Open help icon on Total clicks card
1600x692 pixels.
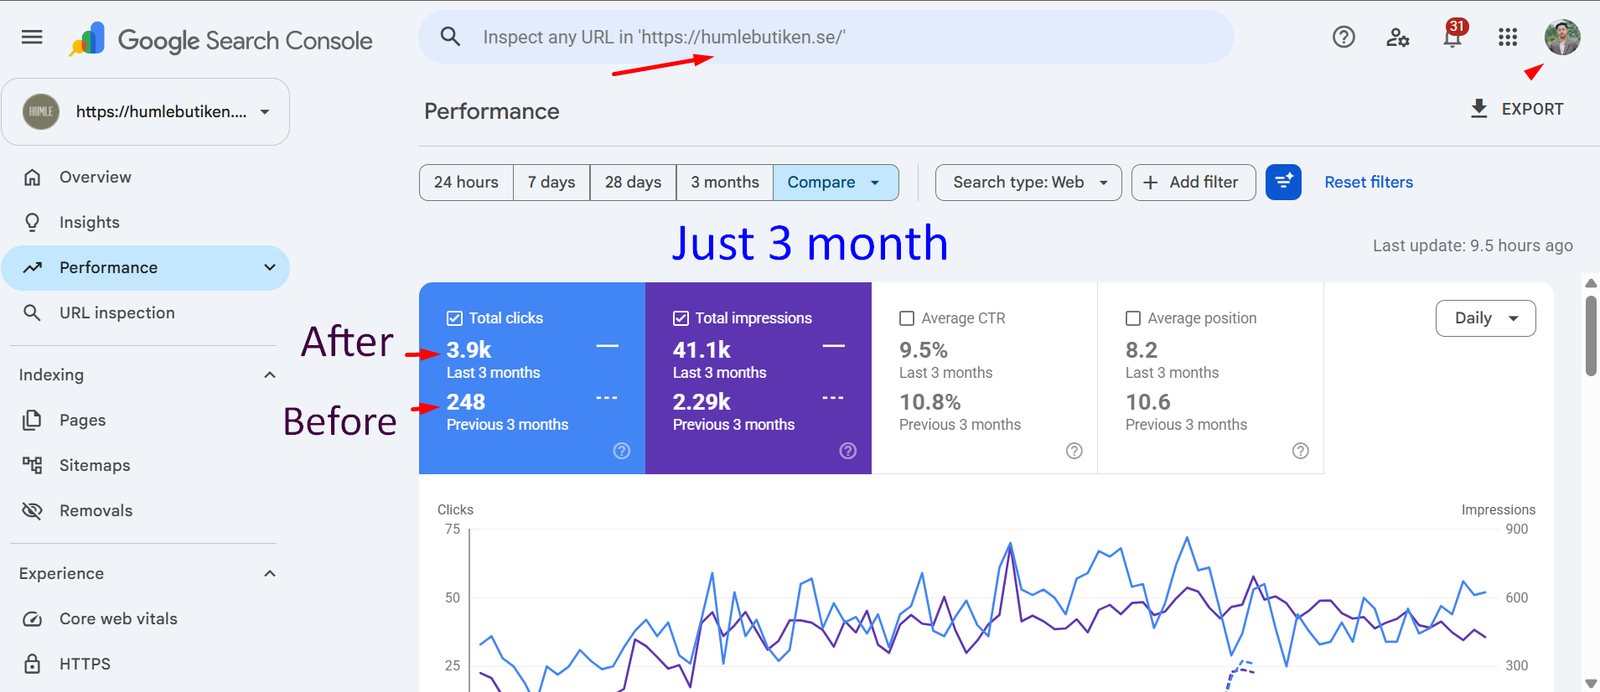coord(622,451)
